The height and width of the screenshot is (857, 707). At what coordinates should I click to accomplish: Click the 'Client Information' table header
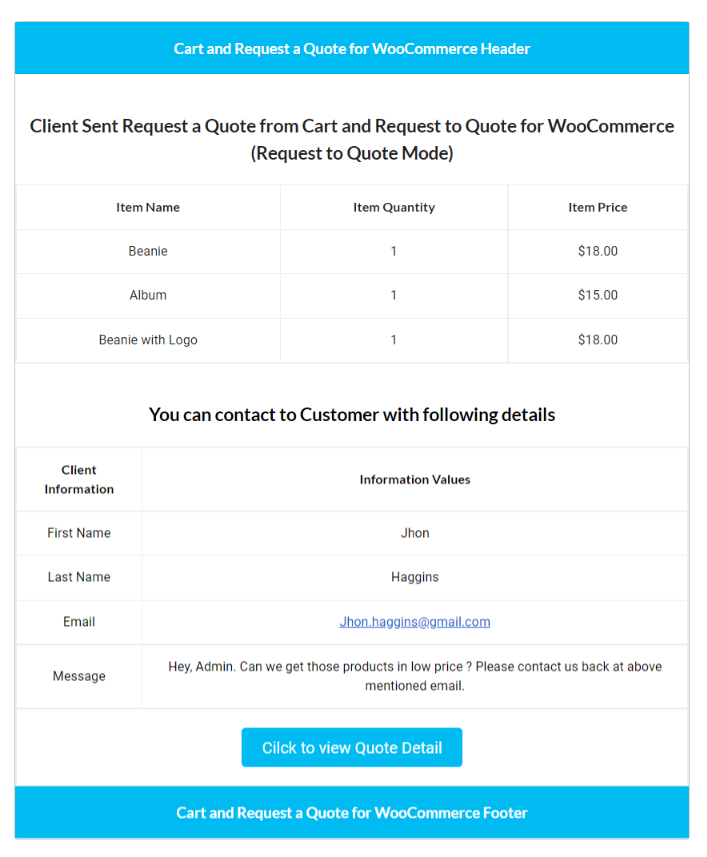point(79,480)
